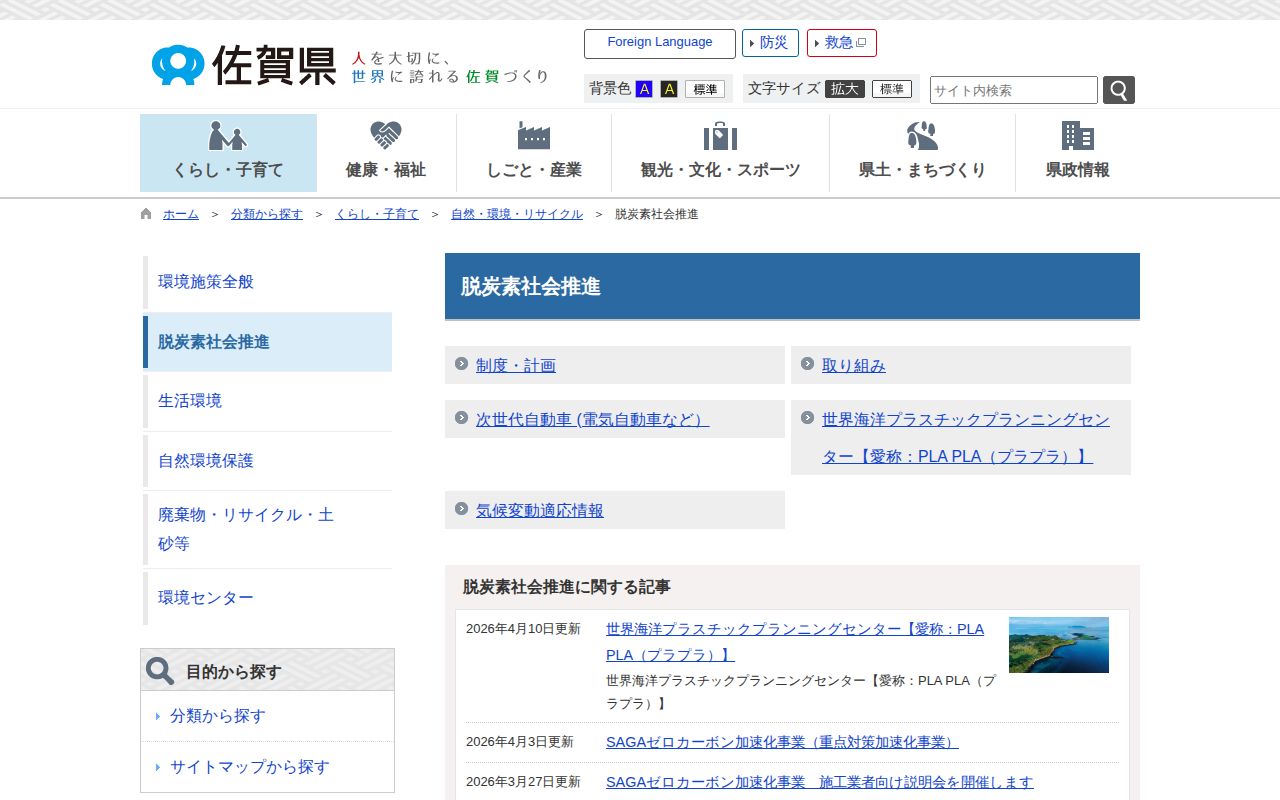Open the 制度・計画 link
The height and width of the screenshot is (800, 1280).
click(515, 366)
